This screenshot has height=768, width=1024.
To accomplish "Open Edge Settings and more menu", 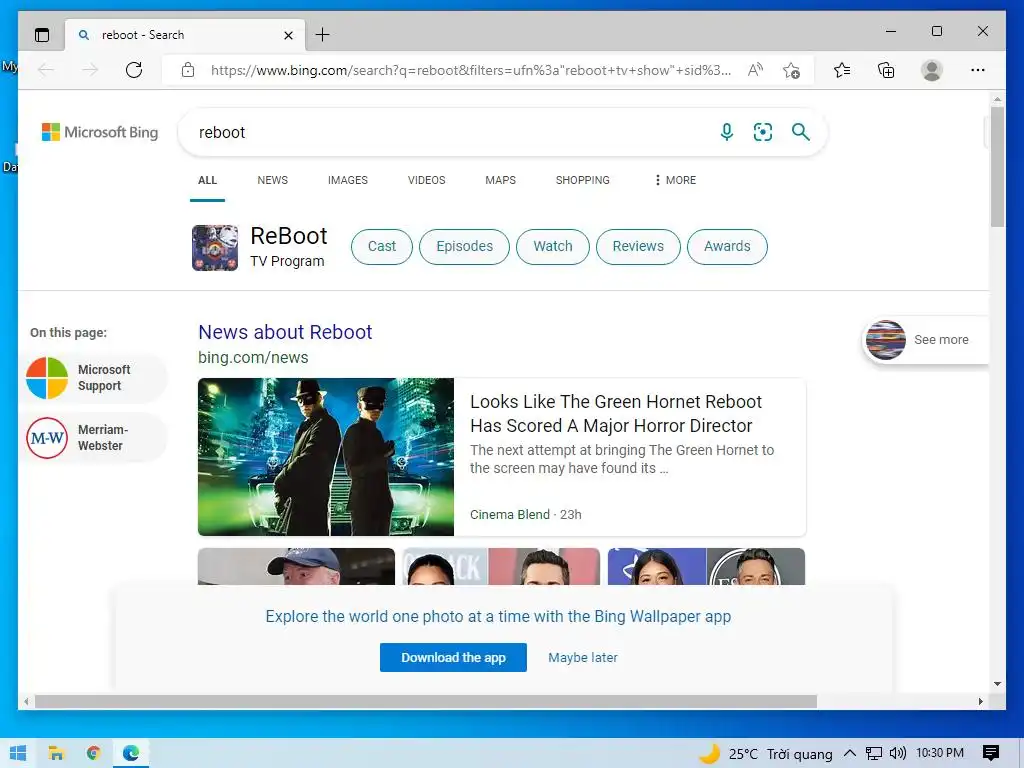I will (x=978, y=70).
